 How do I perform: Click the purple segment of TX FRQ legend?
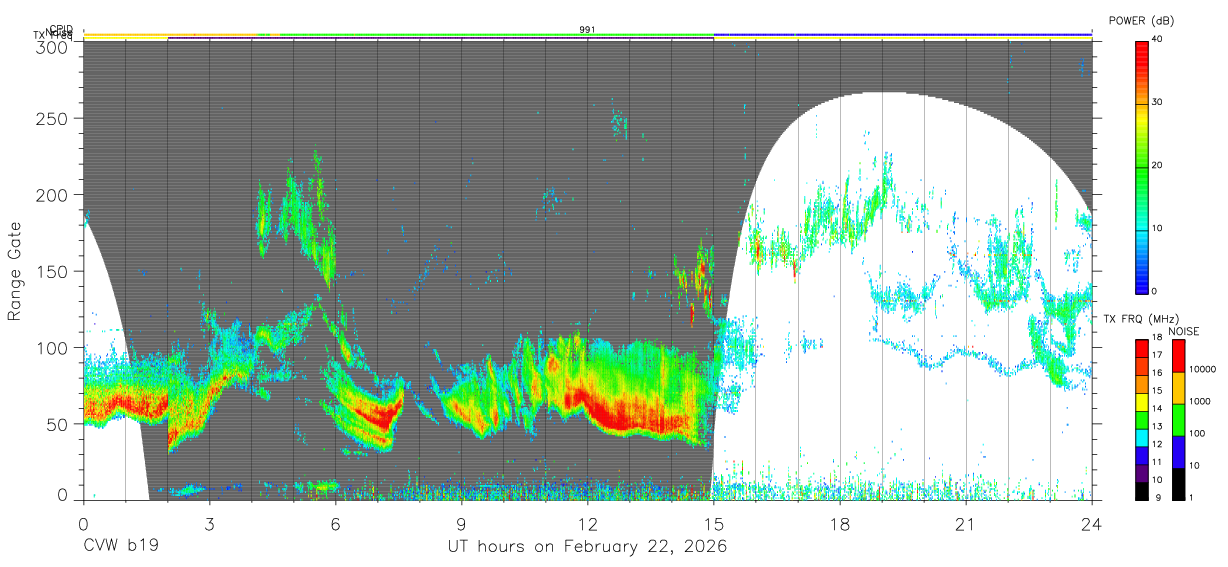pos(1141,471)
